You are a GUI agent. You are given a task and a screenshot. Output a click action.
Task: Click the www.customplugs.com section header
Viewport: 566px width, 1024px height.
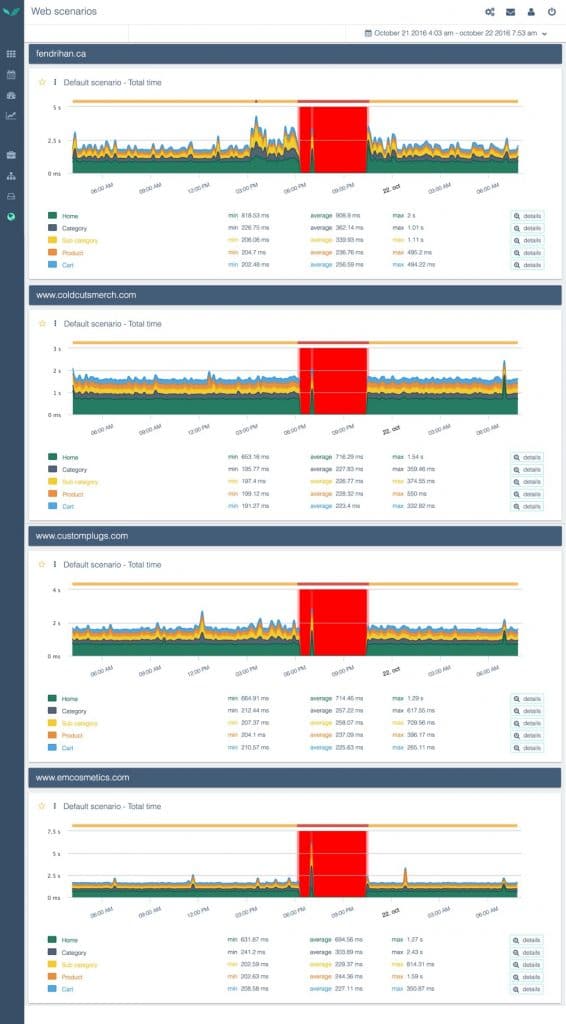point(295,536)
